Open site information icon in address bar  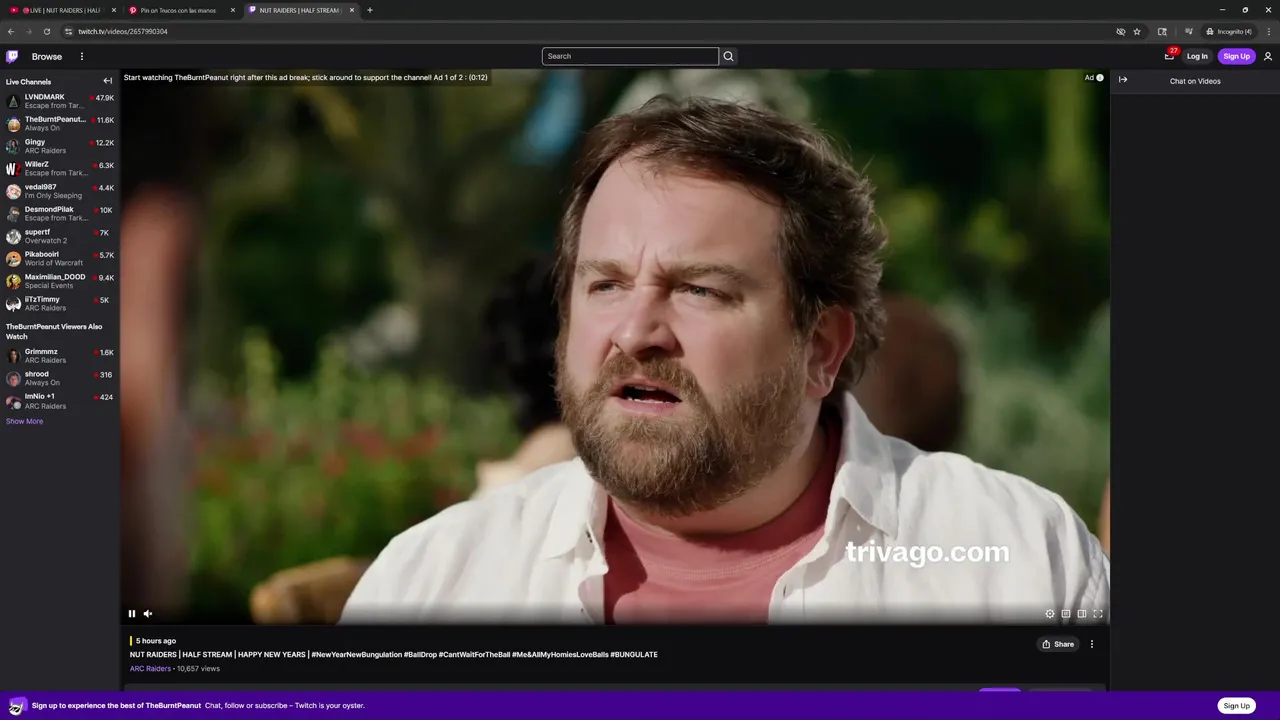pyautogui.click(x=68, y=31)
